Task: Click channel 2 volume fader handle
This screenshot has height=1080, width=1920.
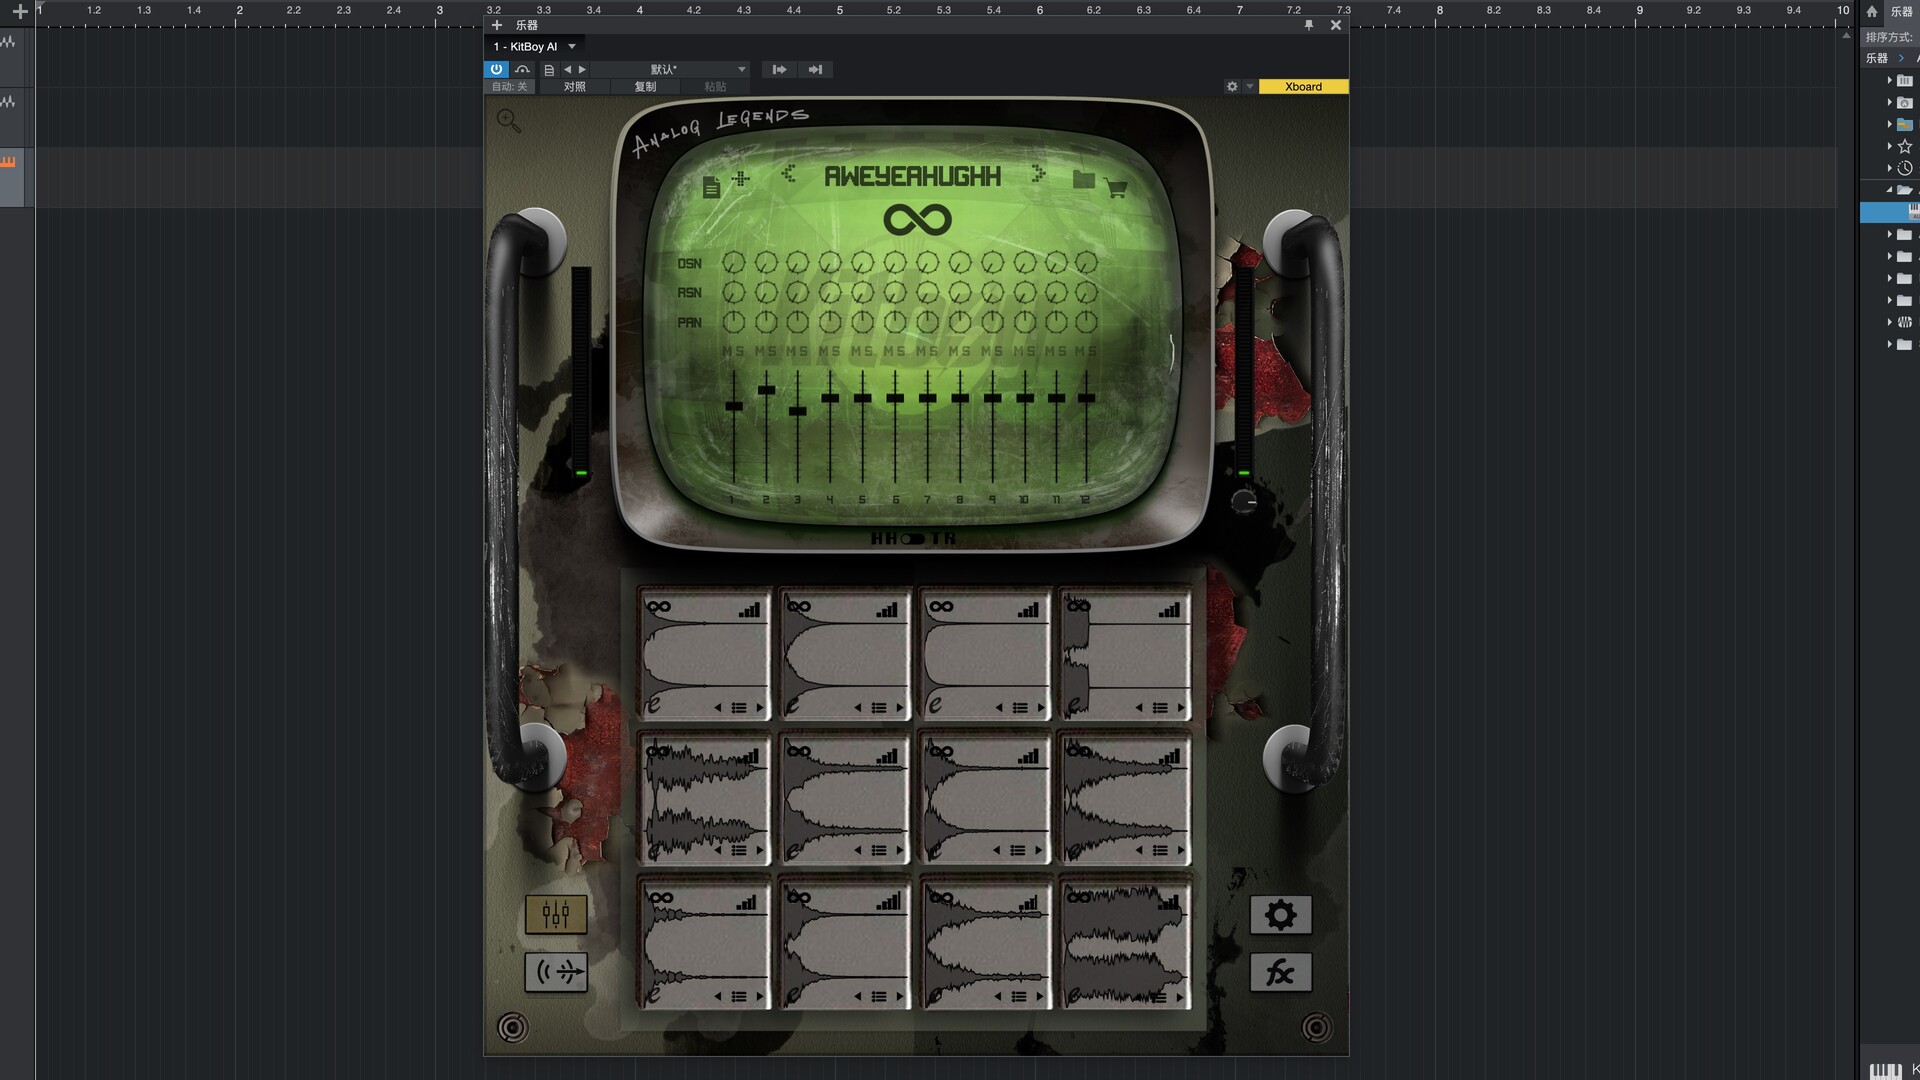Action: pos(766,390)
